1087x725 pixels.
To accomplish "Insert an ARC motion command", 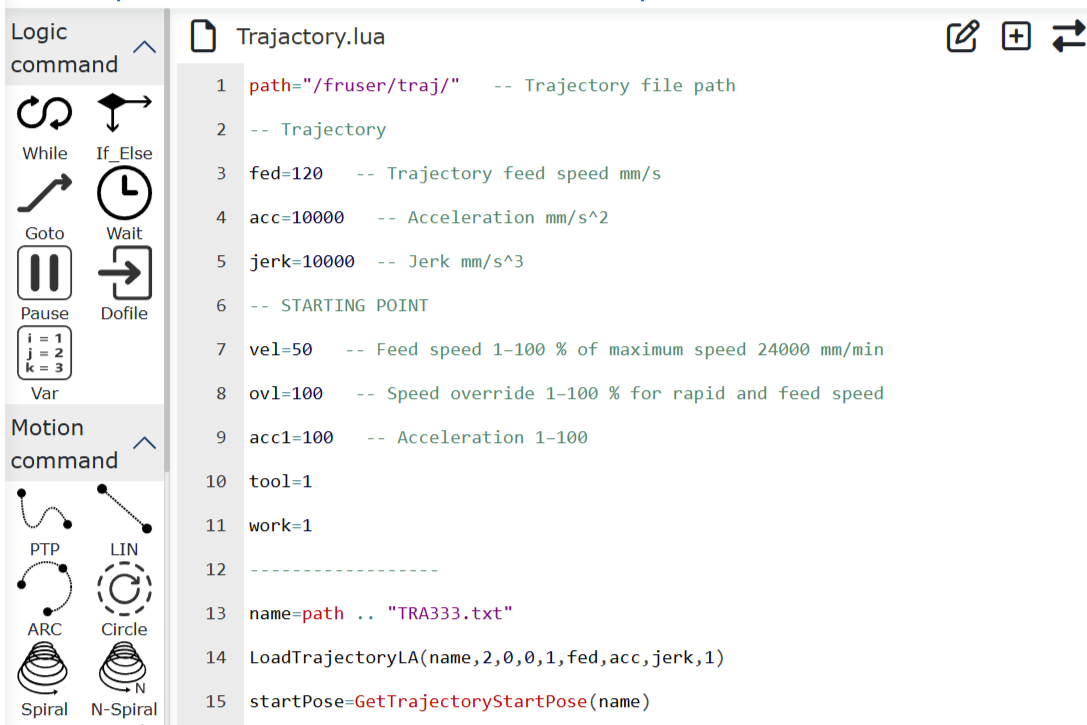I will click(x=45, y=590).
